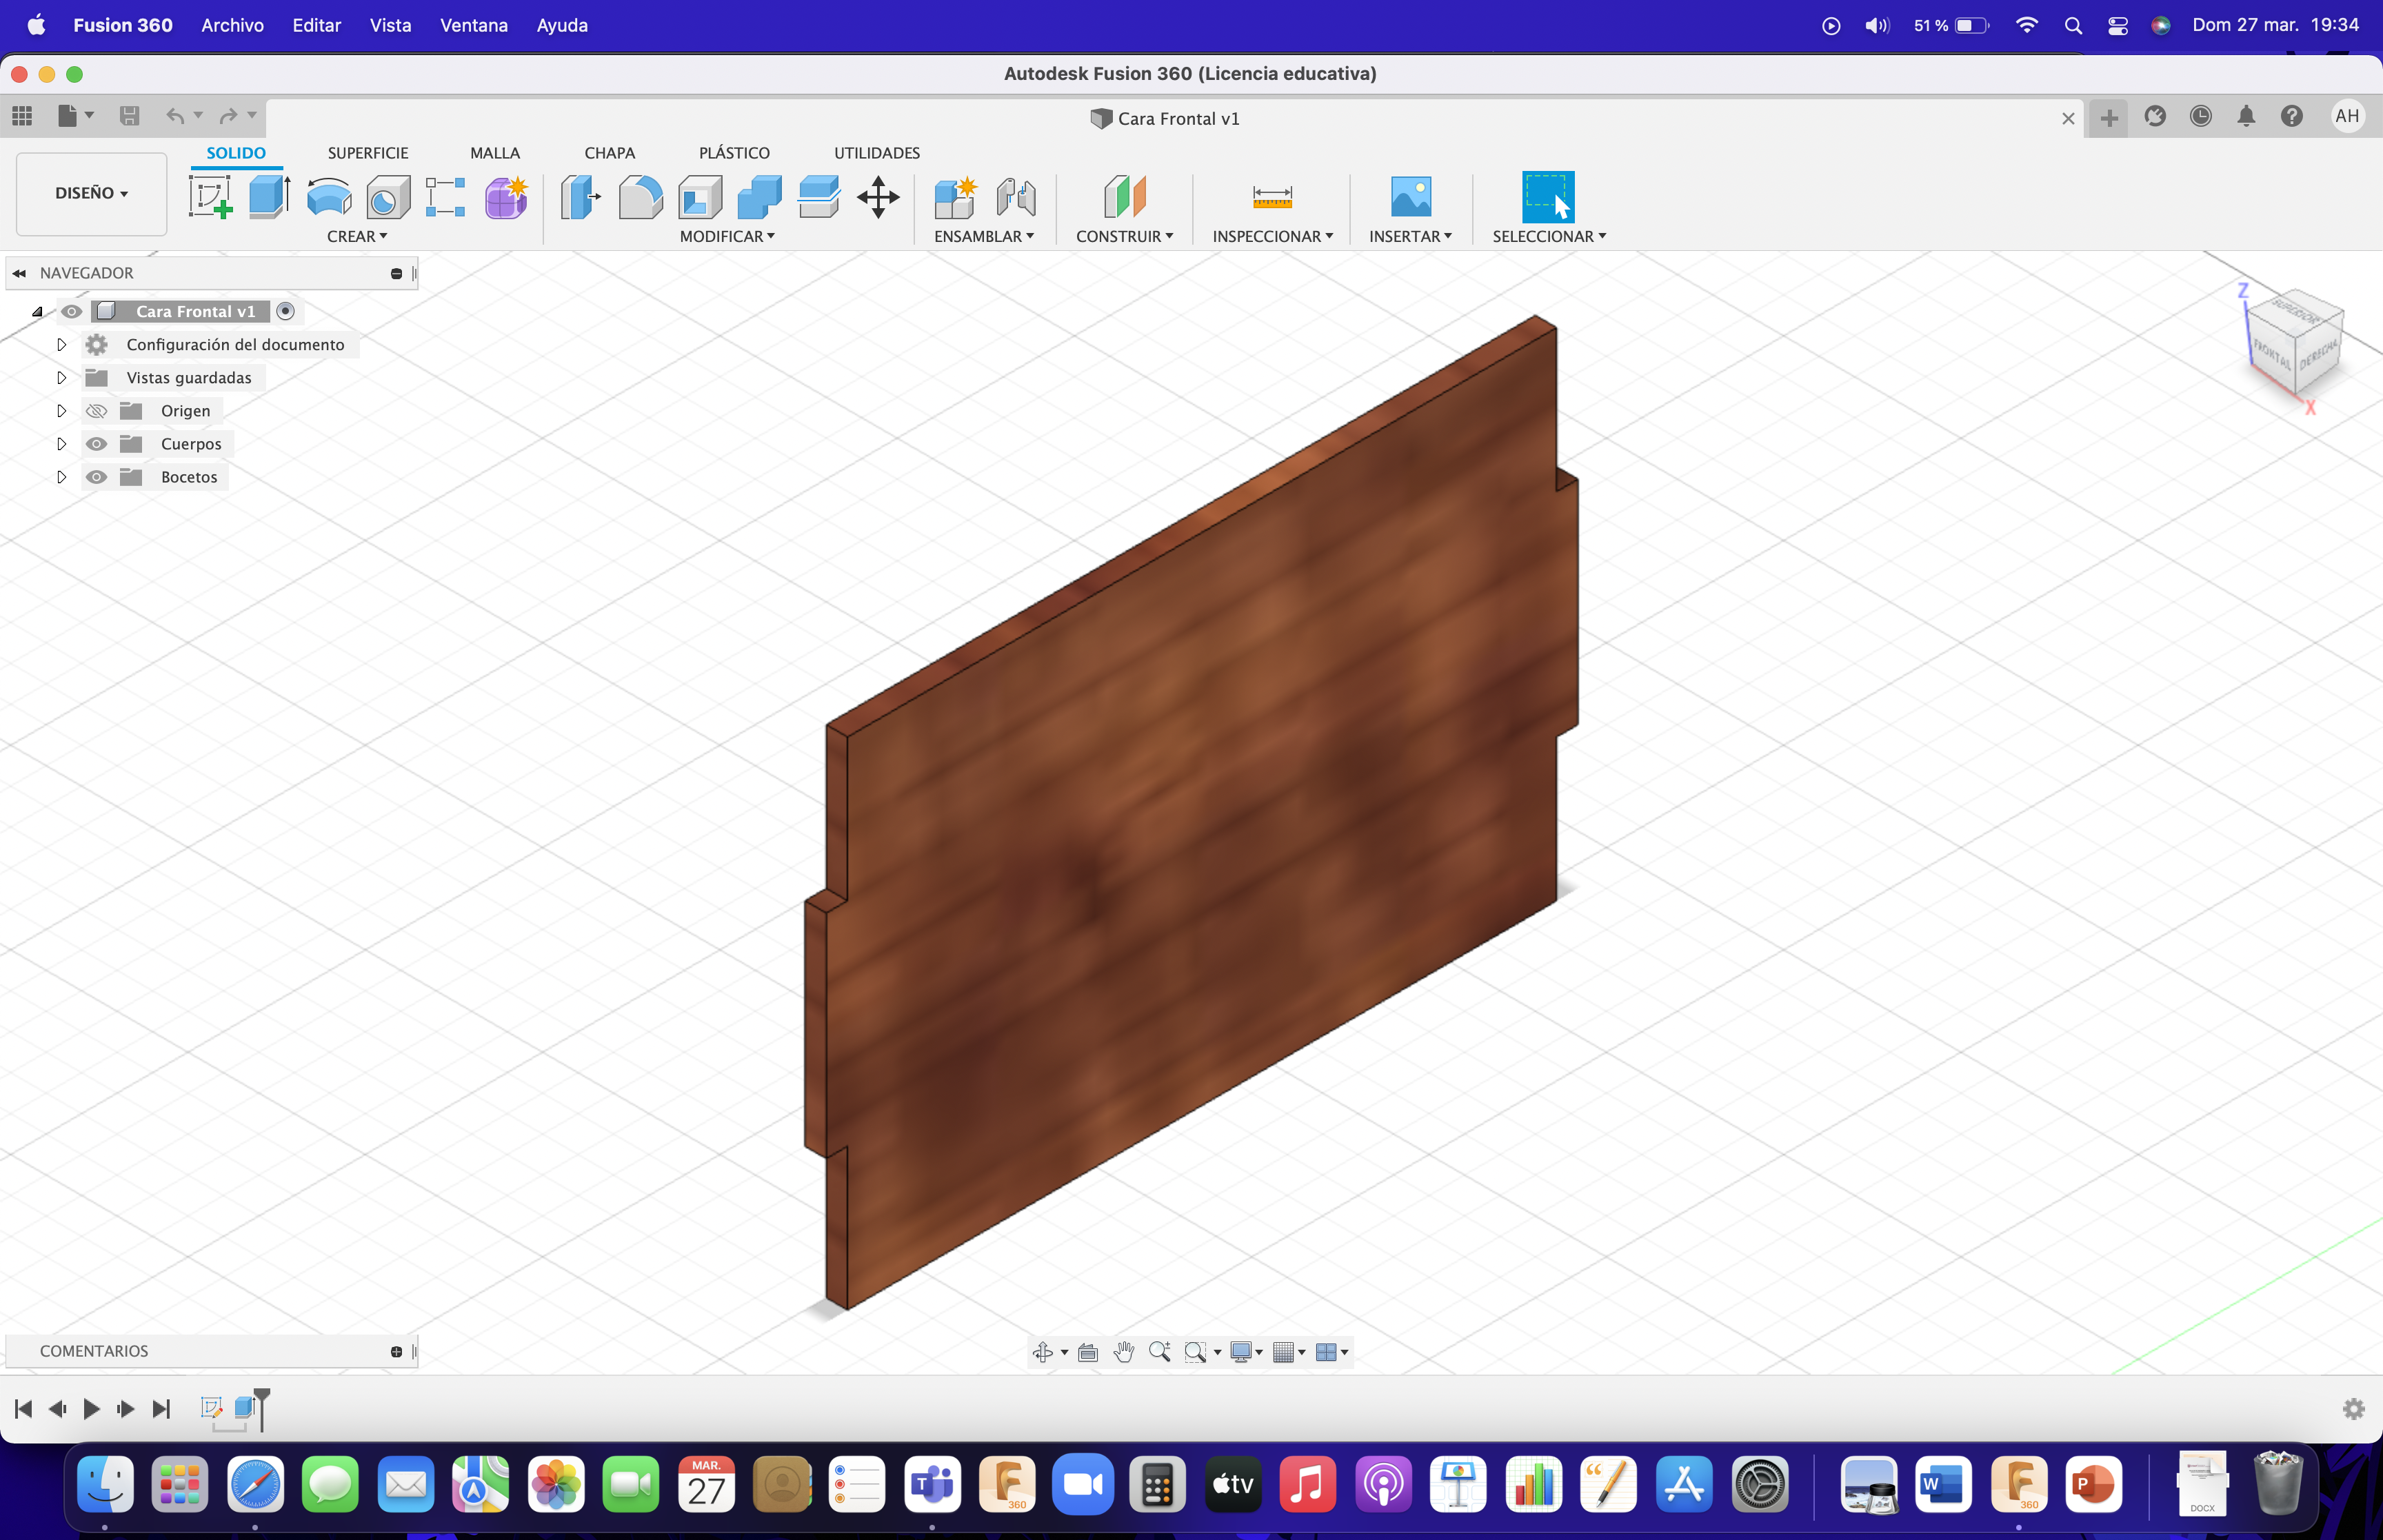Select the Press Pull tool
The height and width of the screenshot is (1540, 2383).
tap(580, 196)
